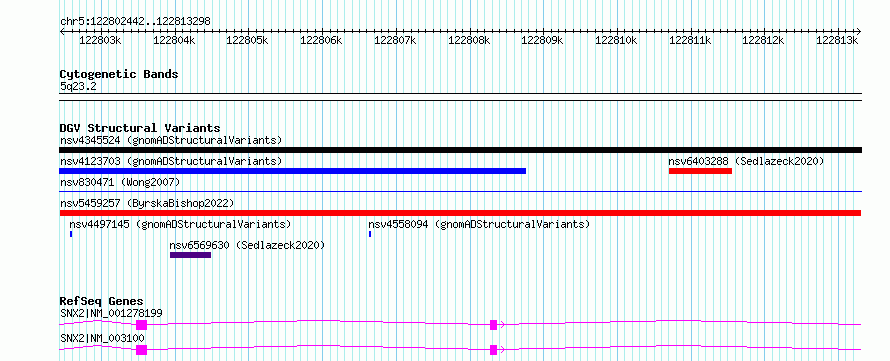Click the DGV Structural Variants track title
Screen dimensions: 890x361
pyautogui.click(x=140, y=128)
